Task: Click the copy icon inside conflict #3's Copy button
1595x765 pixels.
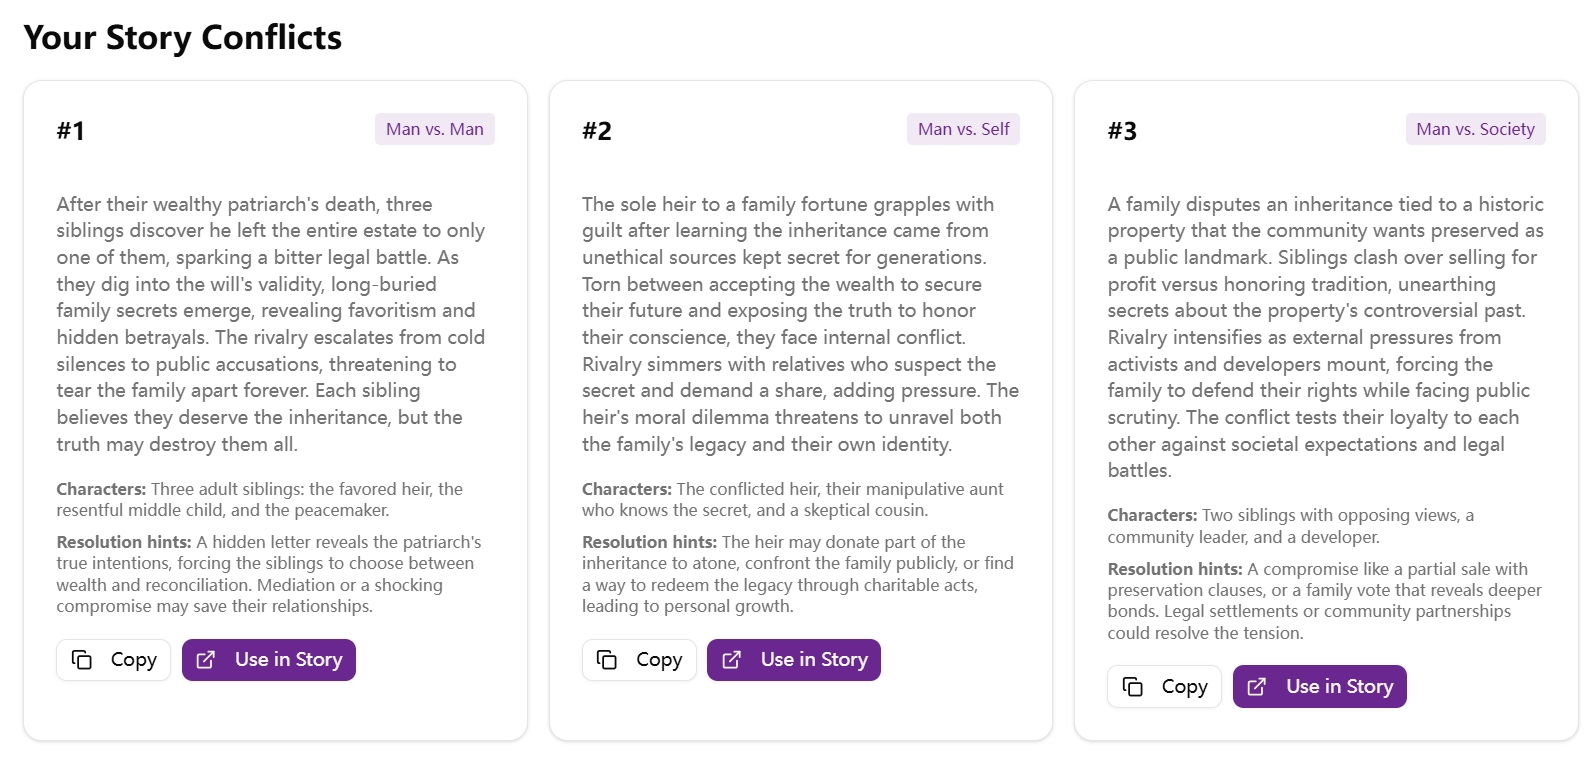Action: click(x=1134, y=687)
